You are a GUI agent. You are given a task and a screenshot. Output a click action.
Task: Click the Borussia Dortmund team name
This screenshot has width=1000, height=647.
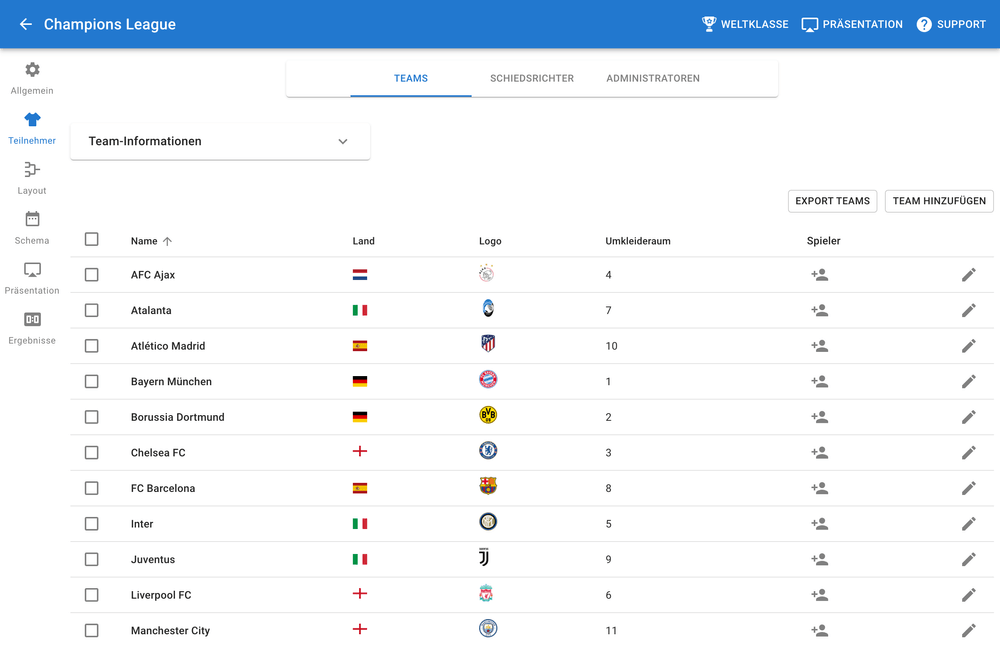click(x=177, y=417)
